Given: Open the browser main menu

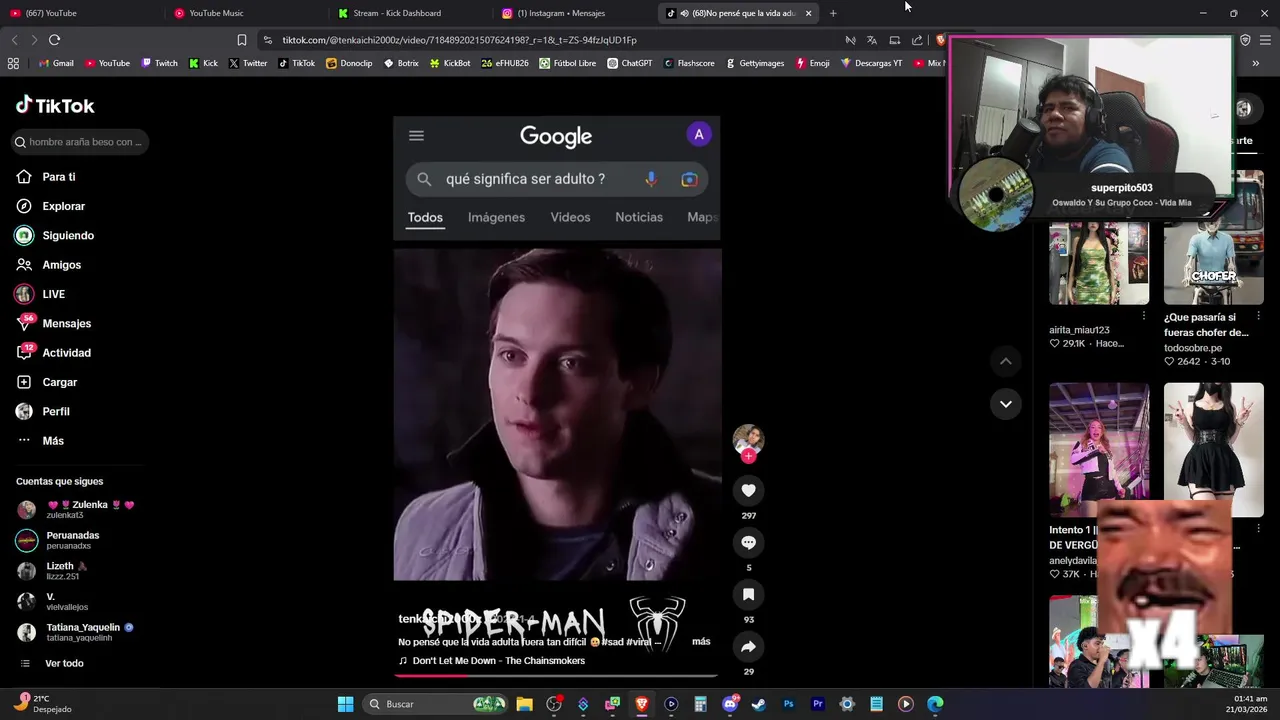Looking at the screenshot, I should coord(1265,40).
